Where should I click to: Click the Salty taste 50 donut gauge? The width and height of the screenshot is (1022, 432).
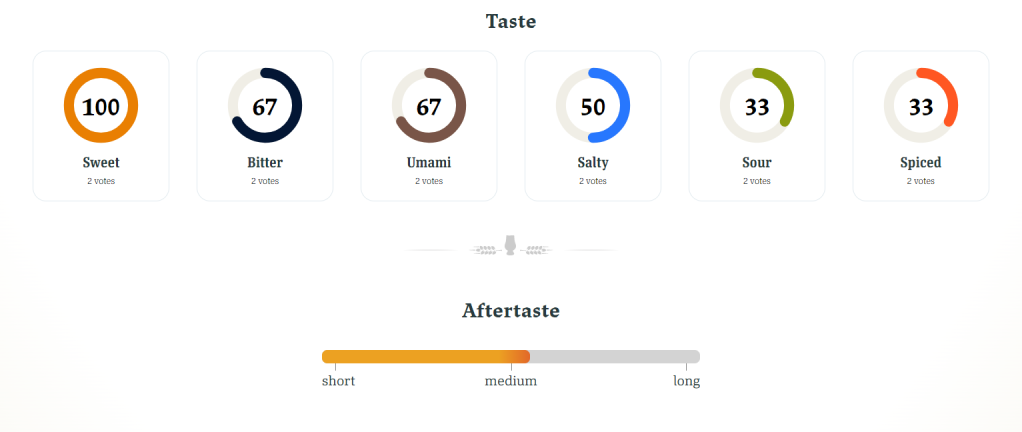coord(593,106)
